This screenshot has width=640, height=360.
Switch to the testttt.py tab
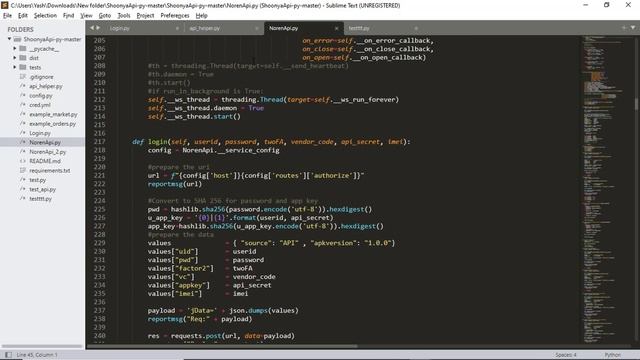coord(359,28)
